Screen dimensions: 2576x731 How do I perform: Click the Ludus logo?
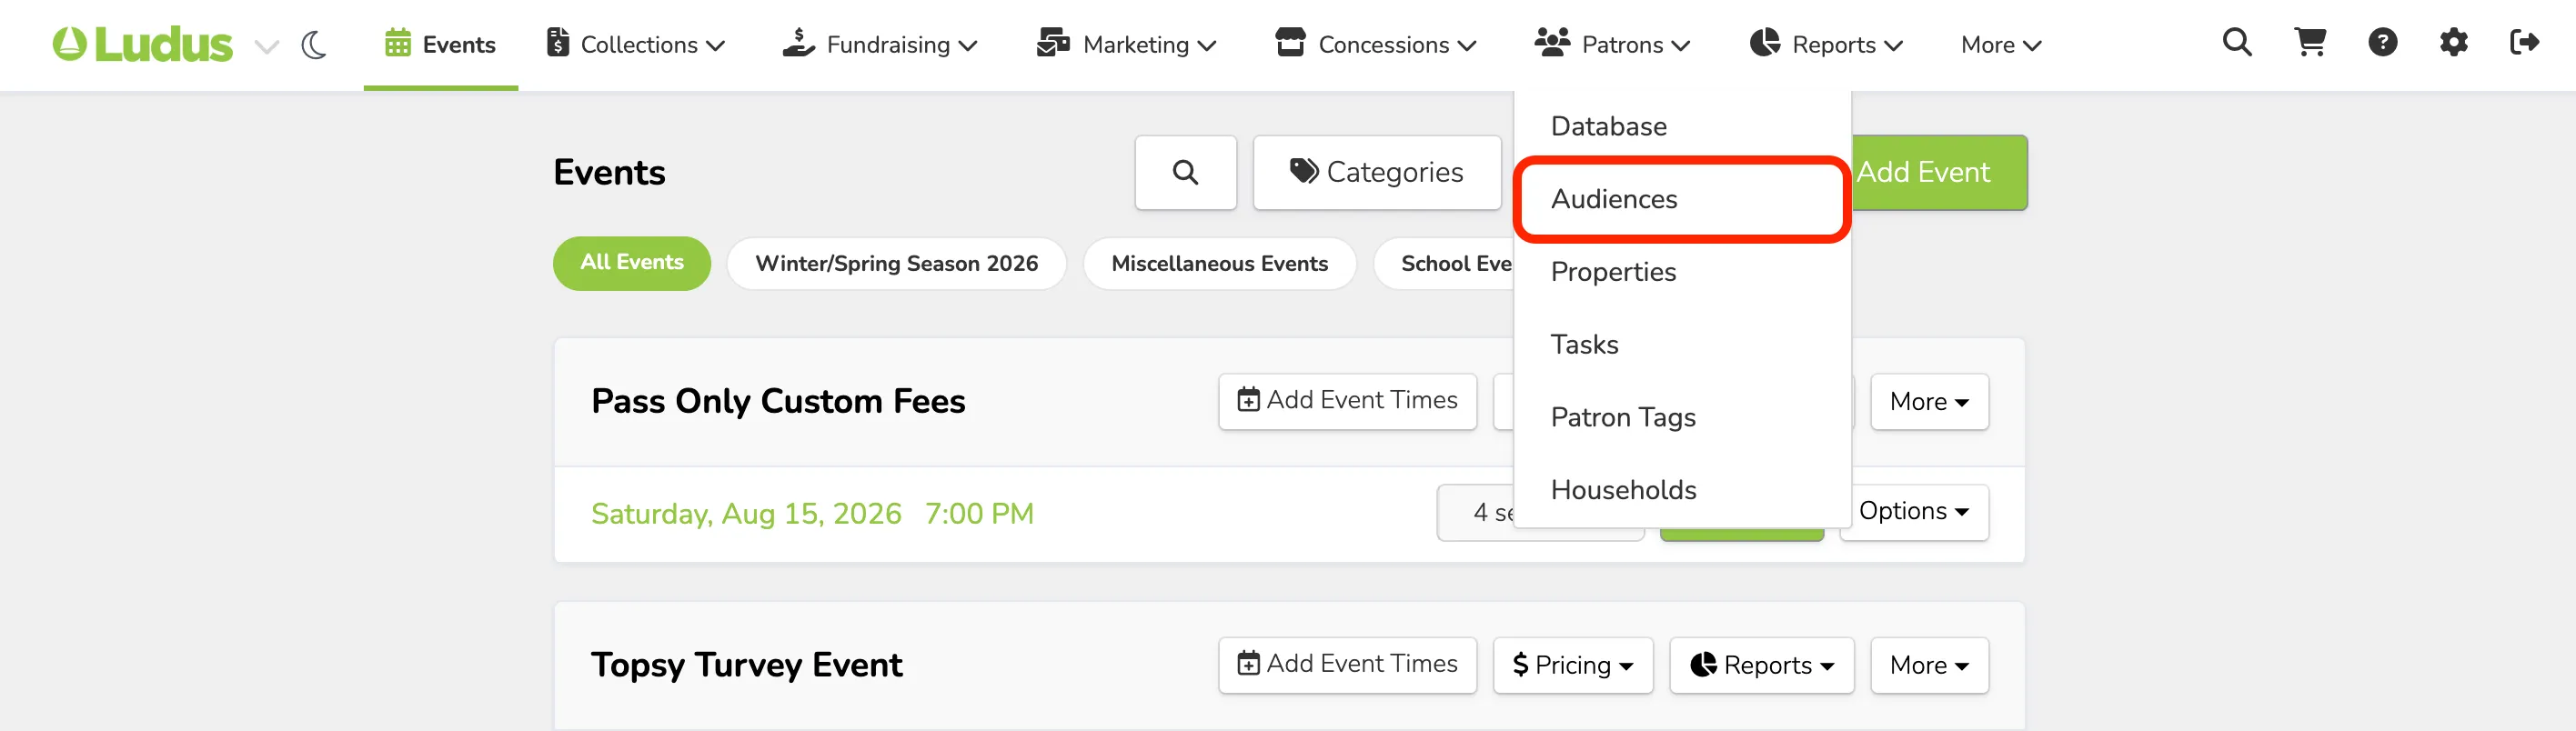click(142, 45)
